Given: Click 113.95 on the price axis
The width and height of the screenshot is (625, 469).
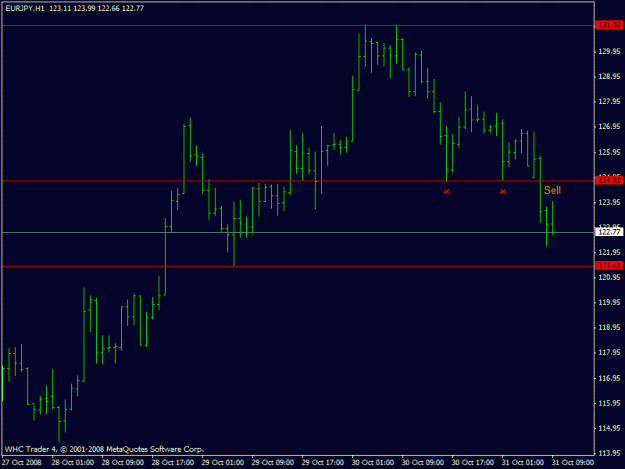Looking at the screenshot, I should tap(609, 453).
